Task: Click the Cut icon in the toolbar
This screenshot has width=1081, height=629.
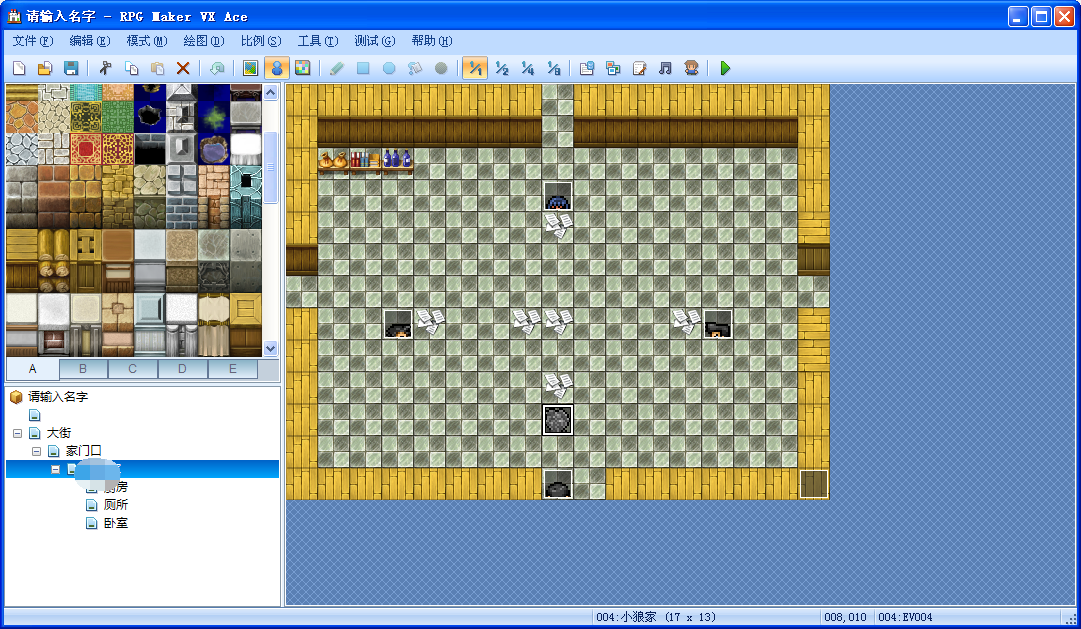Action: [105, 68]
